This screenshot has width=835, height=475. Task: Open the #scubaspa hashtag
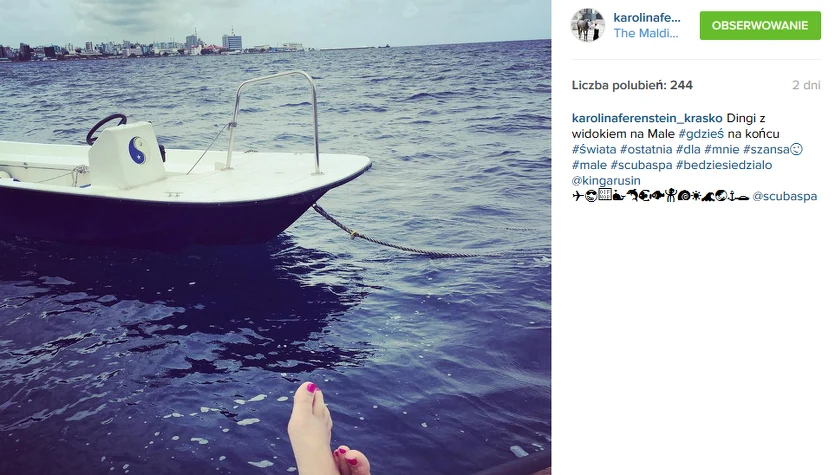[x=641, y=165]
